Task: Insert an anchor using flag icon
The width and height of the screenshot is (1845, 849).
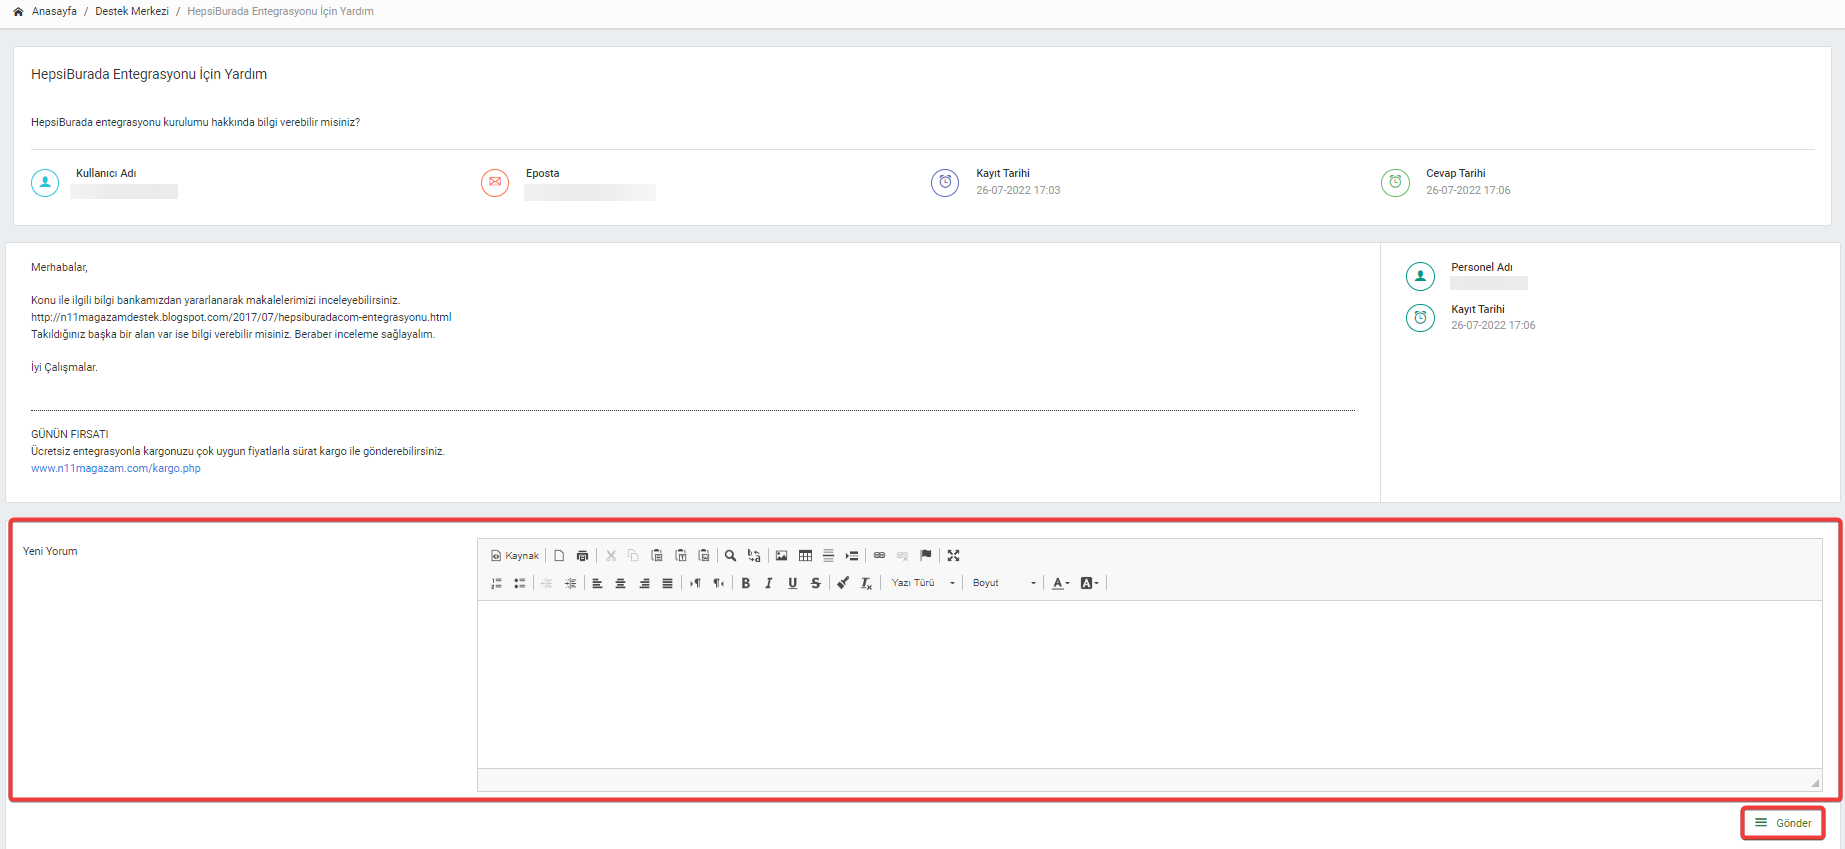Action: (926, 556)
